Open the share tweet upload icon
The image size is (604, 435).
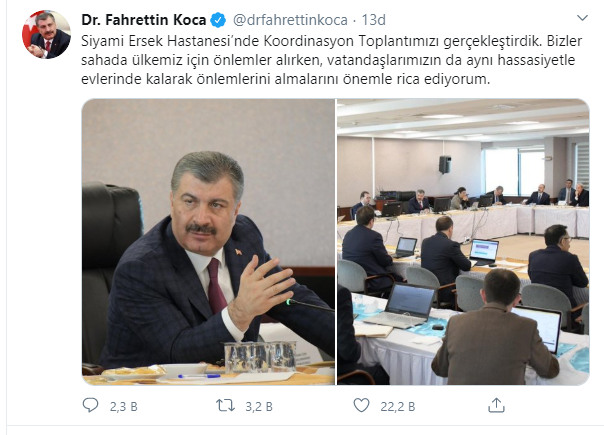496,405
